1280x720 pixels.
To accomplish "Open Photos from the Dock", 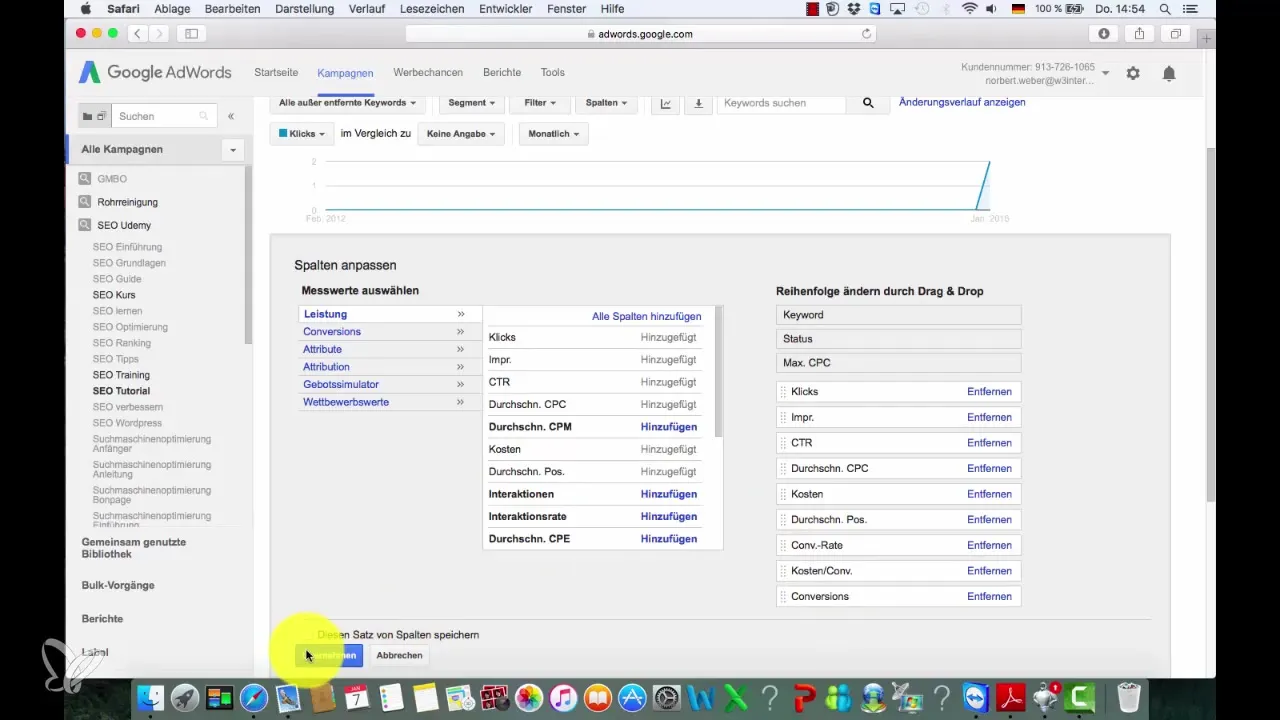I will (x=529, y=697).
